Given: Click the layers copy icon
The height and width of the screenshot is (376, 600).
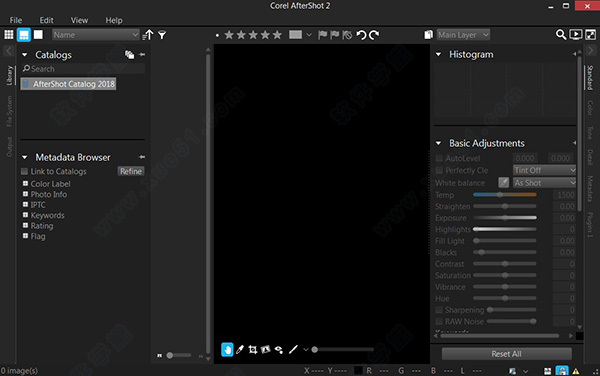Looking at the screenshot, I should click(x=429, y=35).
